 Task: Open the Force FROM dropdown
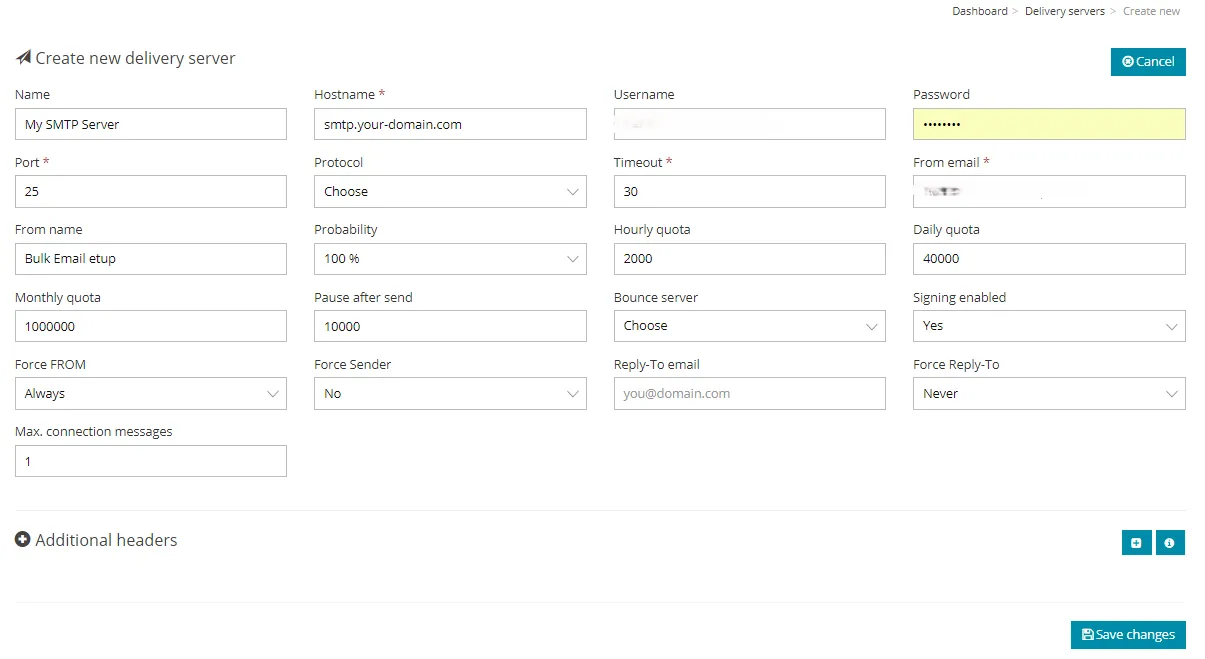pos(150,394)
